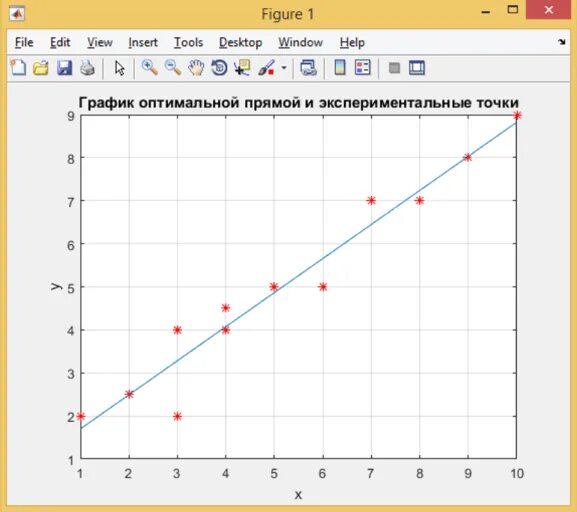This screenshot has height=512, width=577.
Task: Click the MATLAB logo window icon
Action: [x=17, y=14]
